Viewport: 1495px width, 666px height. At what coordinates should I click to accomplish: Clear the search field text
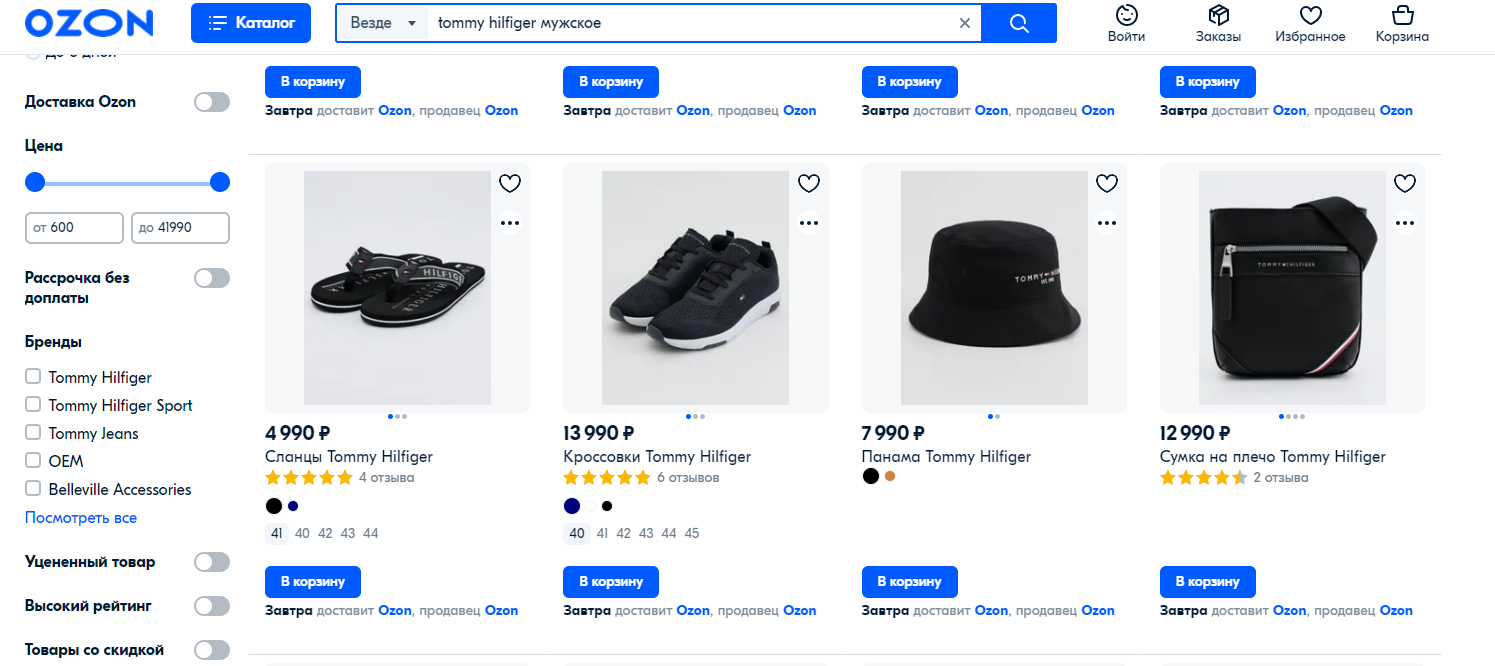pyautogui.click(x=964, y=23)
